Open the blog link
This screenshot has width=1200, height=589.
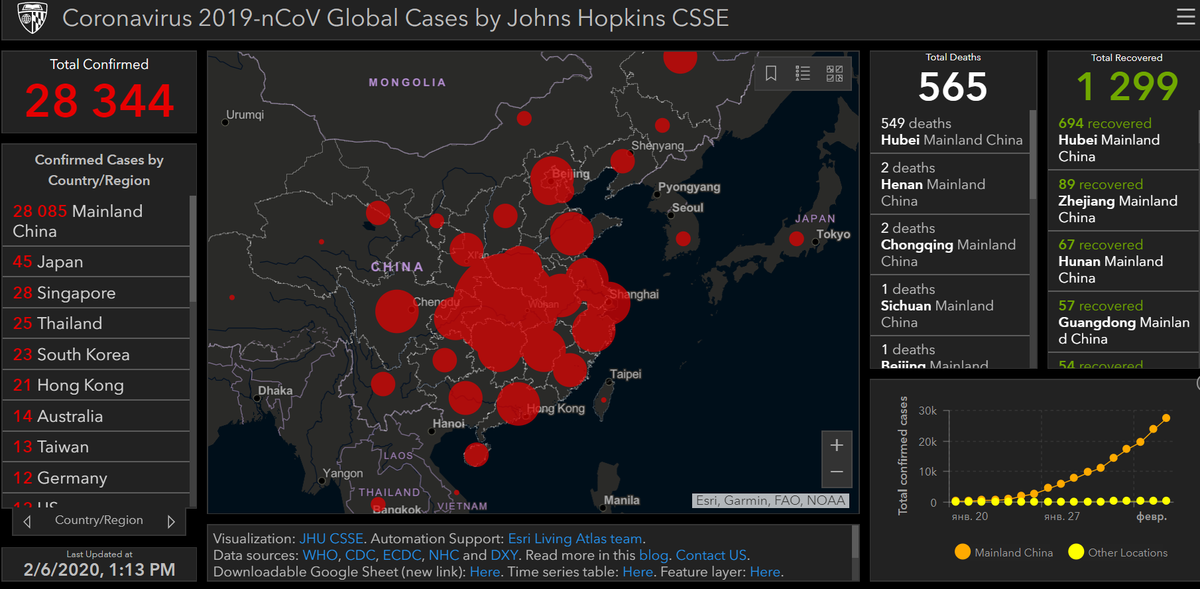point(652,555)
